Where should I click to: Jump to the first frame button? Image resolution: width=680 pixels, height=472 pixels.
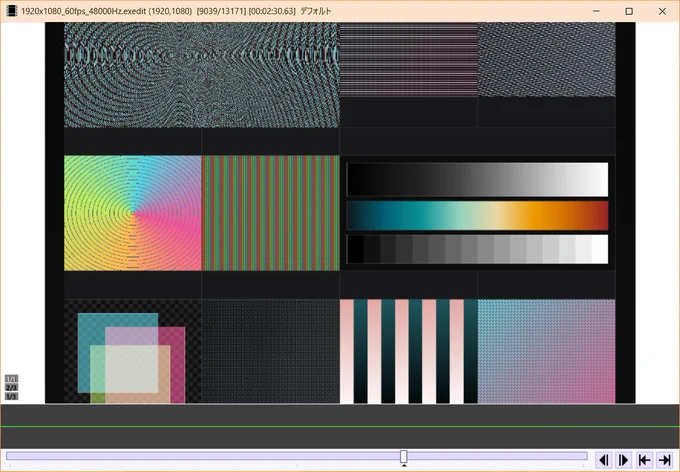point(644,460)
